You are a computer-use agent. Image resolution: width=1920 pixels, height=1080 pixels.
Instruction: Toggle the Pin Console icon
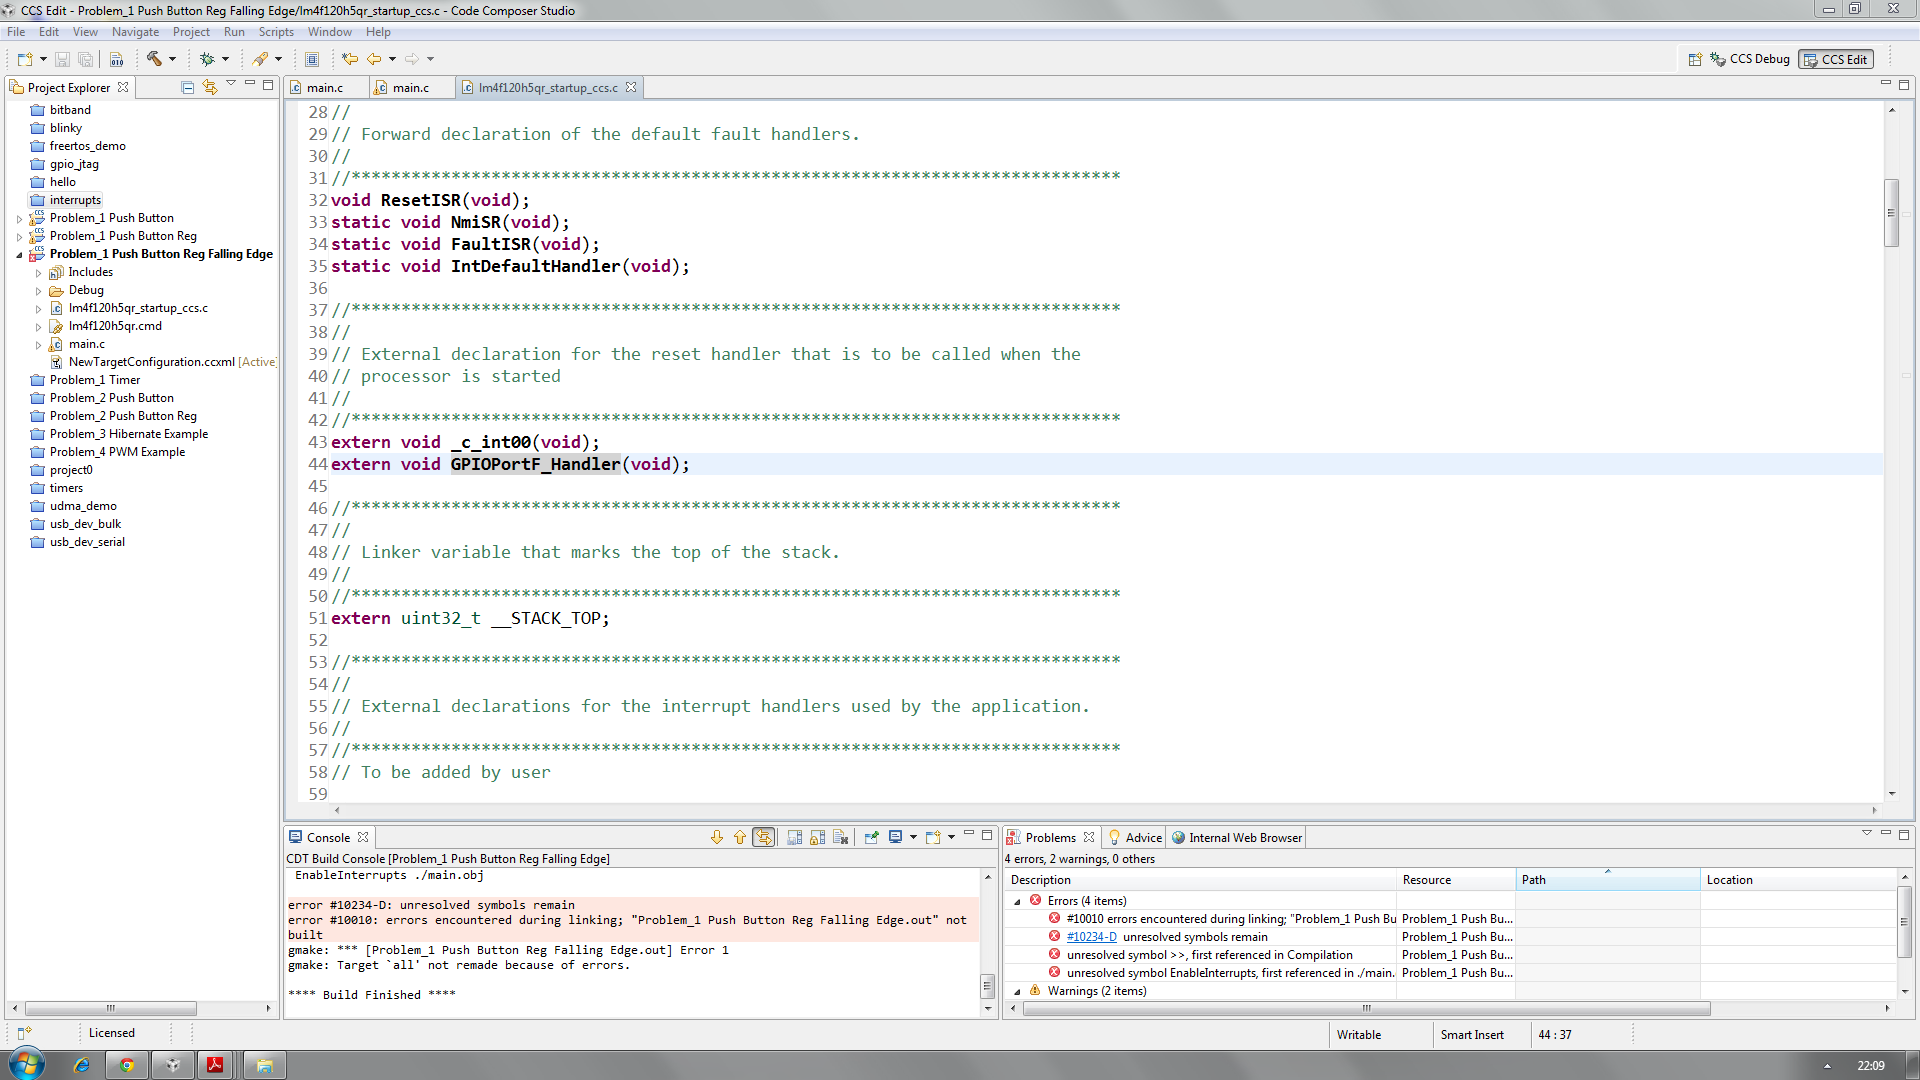[x=871, y=837]
